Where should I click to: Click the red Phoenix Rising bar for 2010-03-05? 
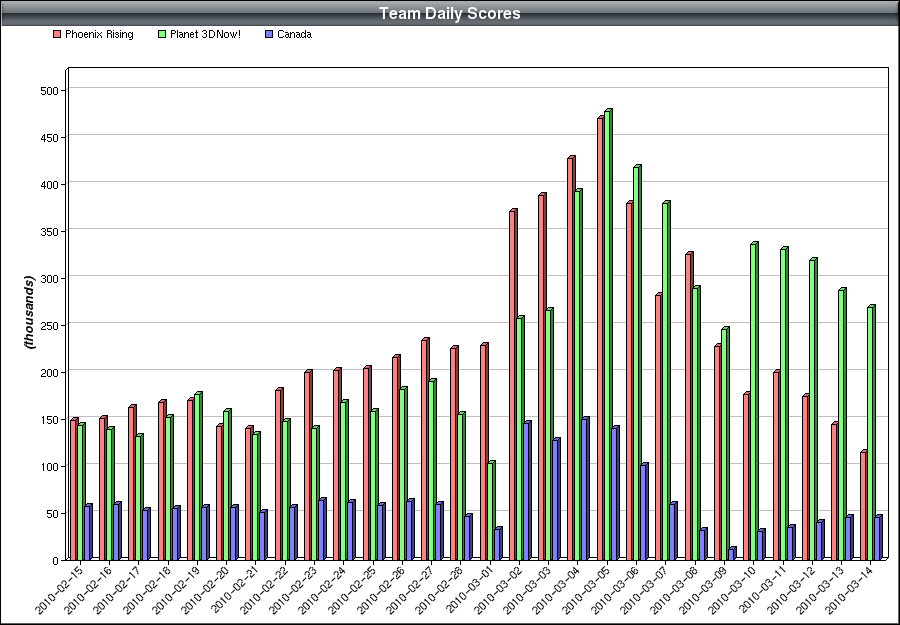601,338
